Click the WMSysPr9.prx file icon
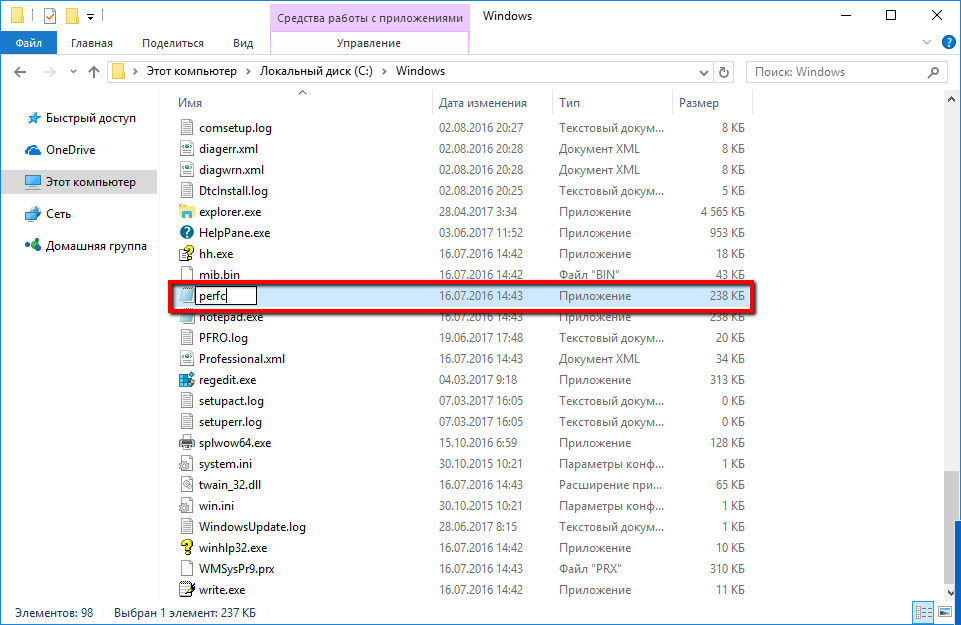This screenshot has width=961, height=625. [x=187, y=569]
